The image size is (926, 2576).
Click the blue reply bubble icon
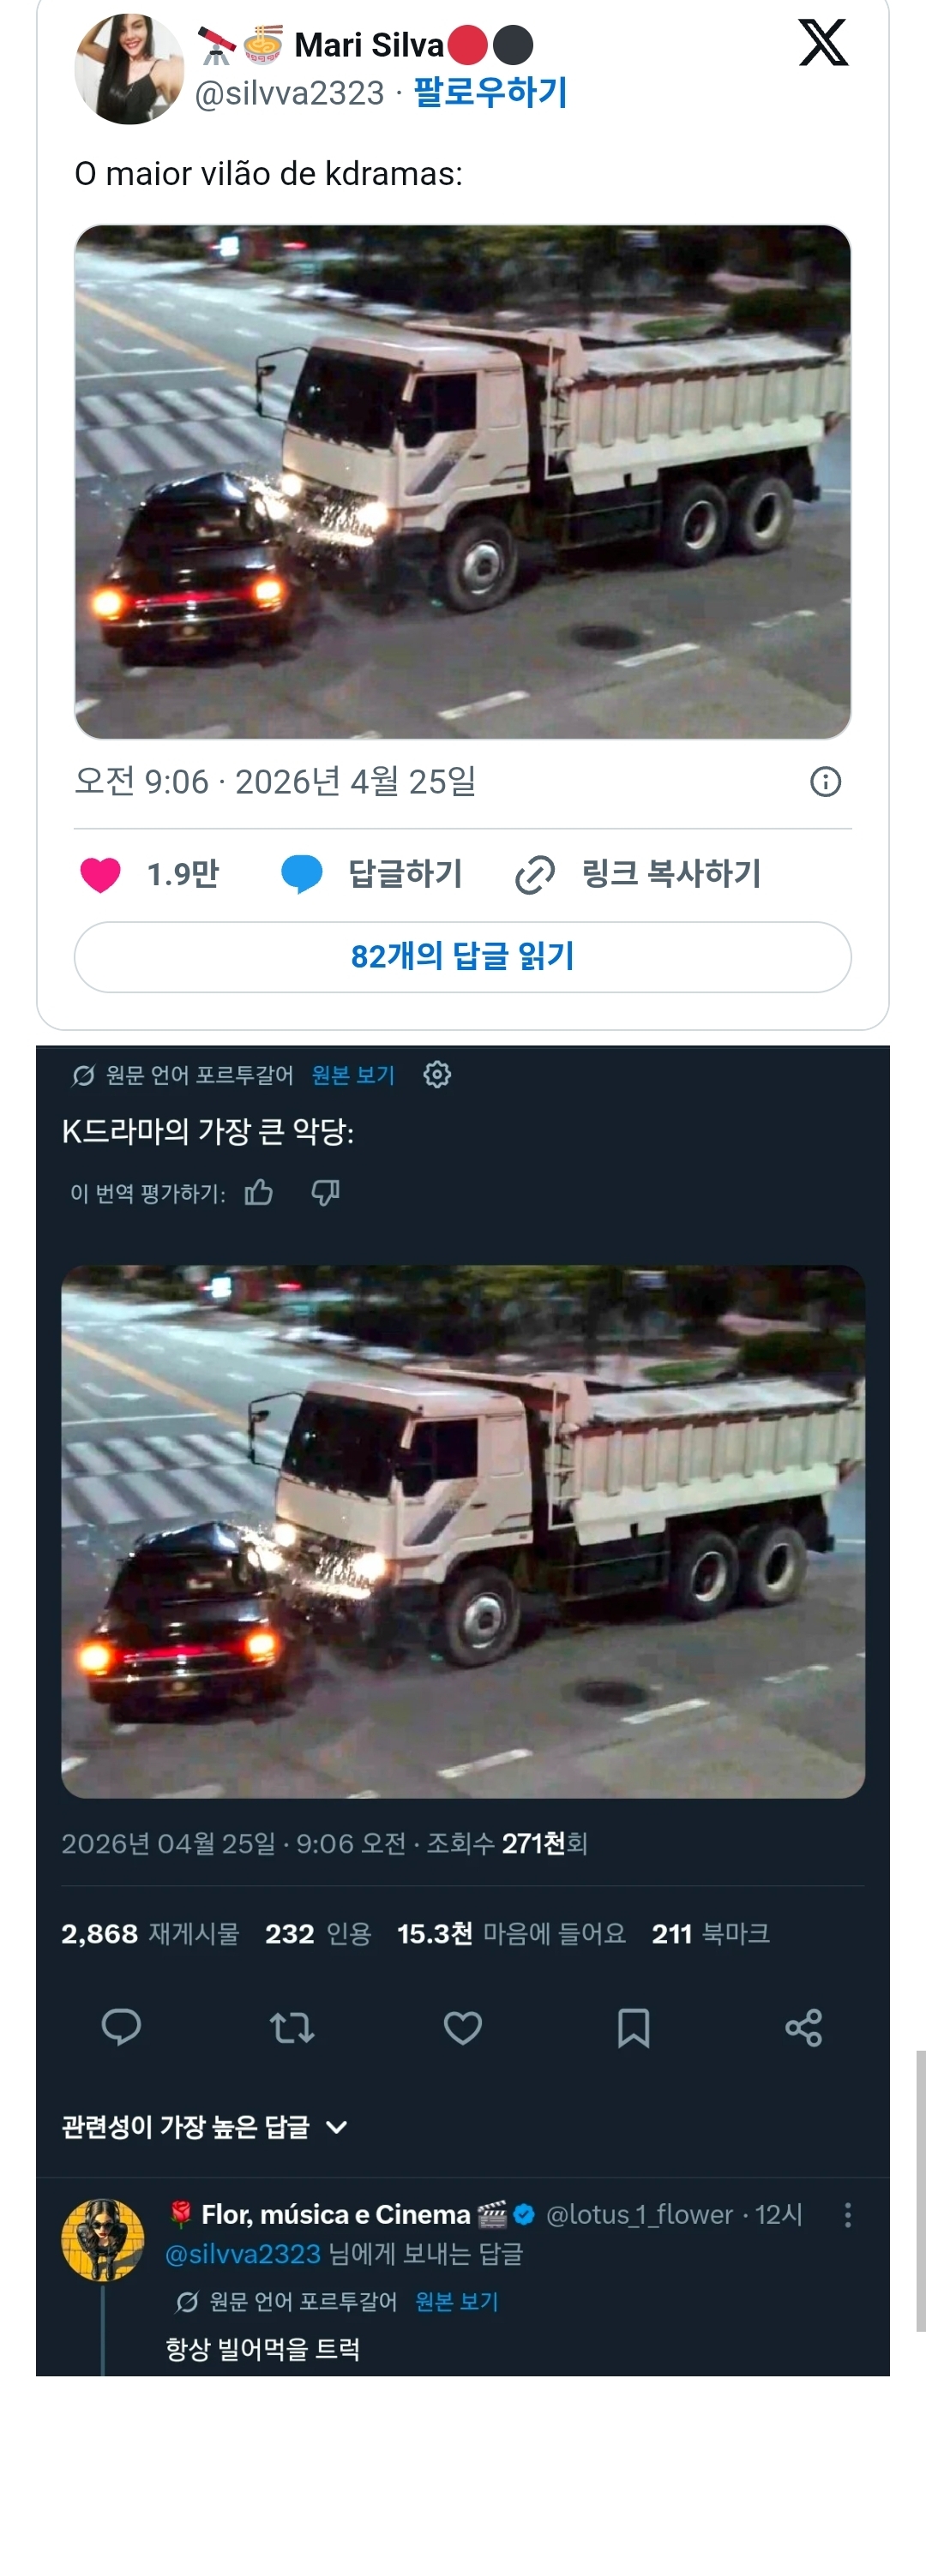coord(301,874)
